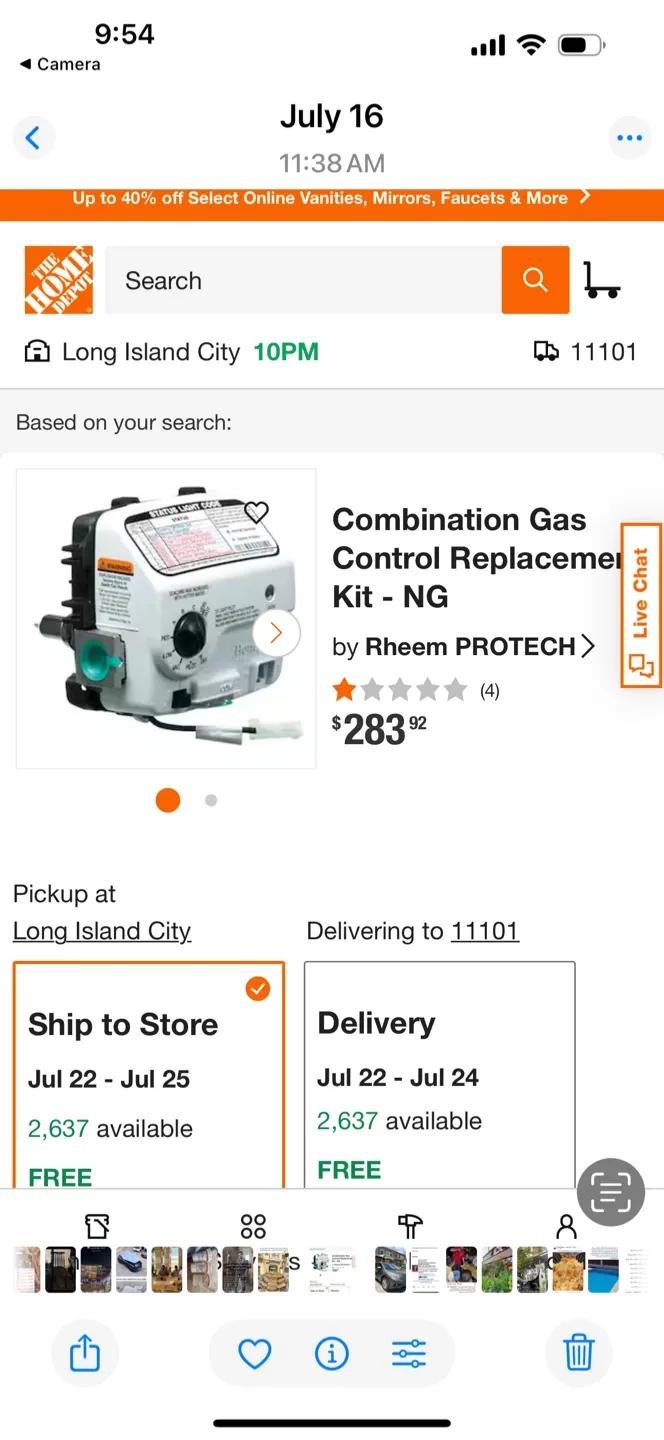Tap the 11101 delivery ZIP link

tap(485, 931)
